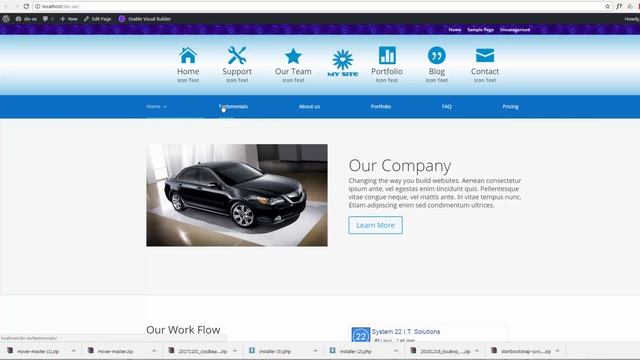Screen dimensions: 640x360
Task: Click the Contact envelope icon
Action: pos(485,56)
